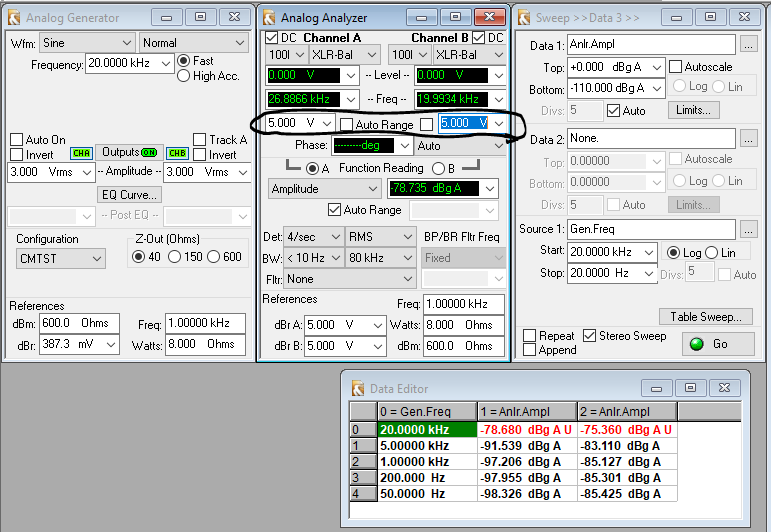Open the Data 1 browse button
This screenshot has height=532, width=771.
(748, 45)
